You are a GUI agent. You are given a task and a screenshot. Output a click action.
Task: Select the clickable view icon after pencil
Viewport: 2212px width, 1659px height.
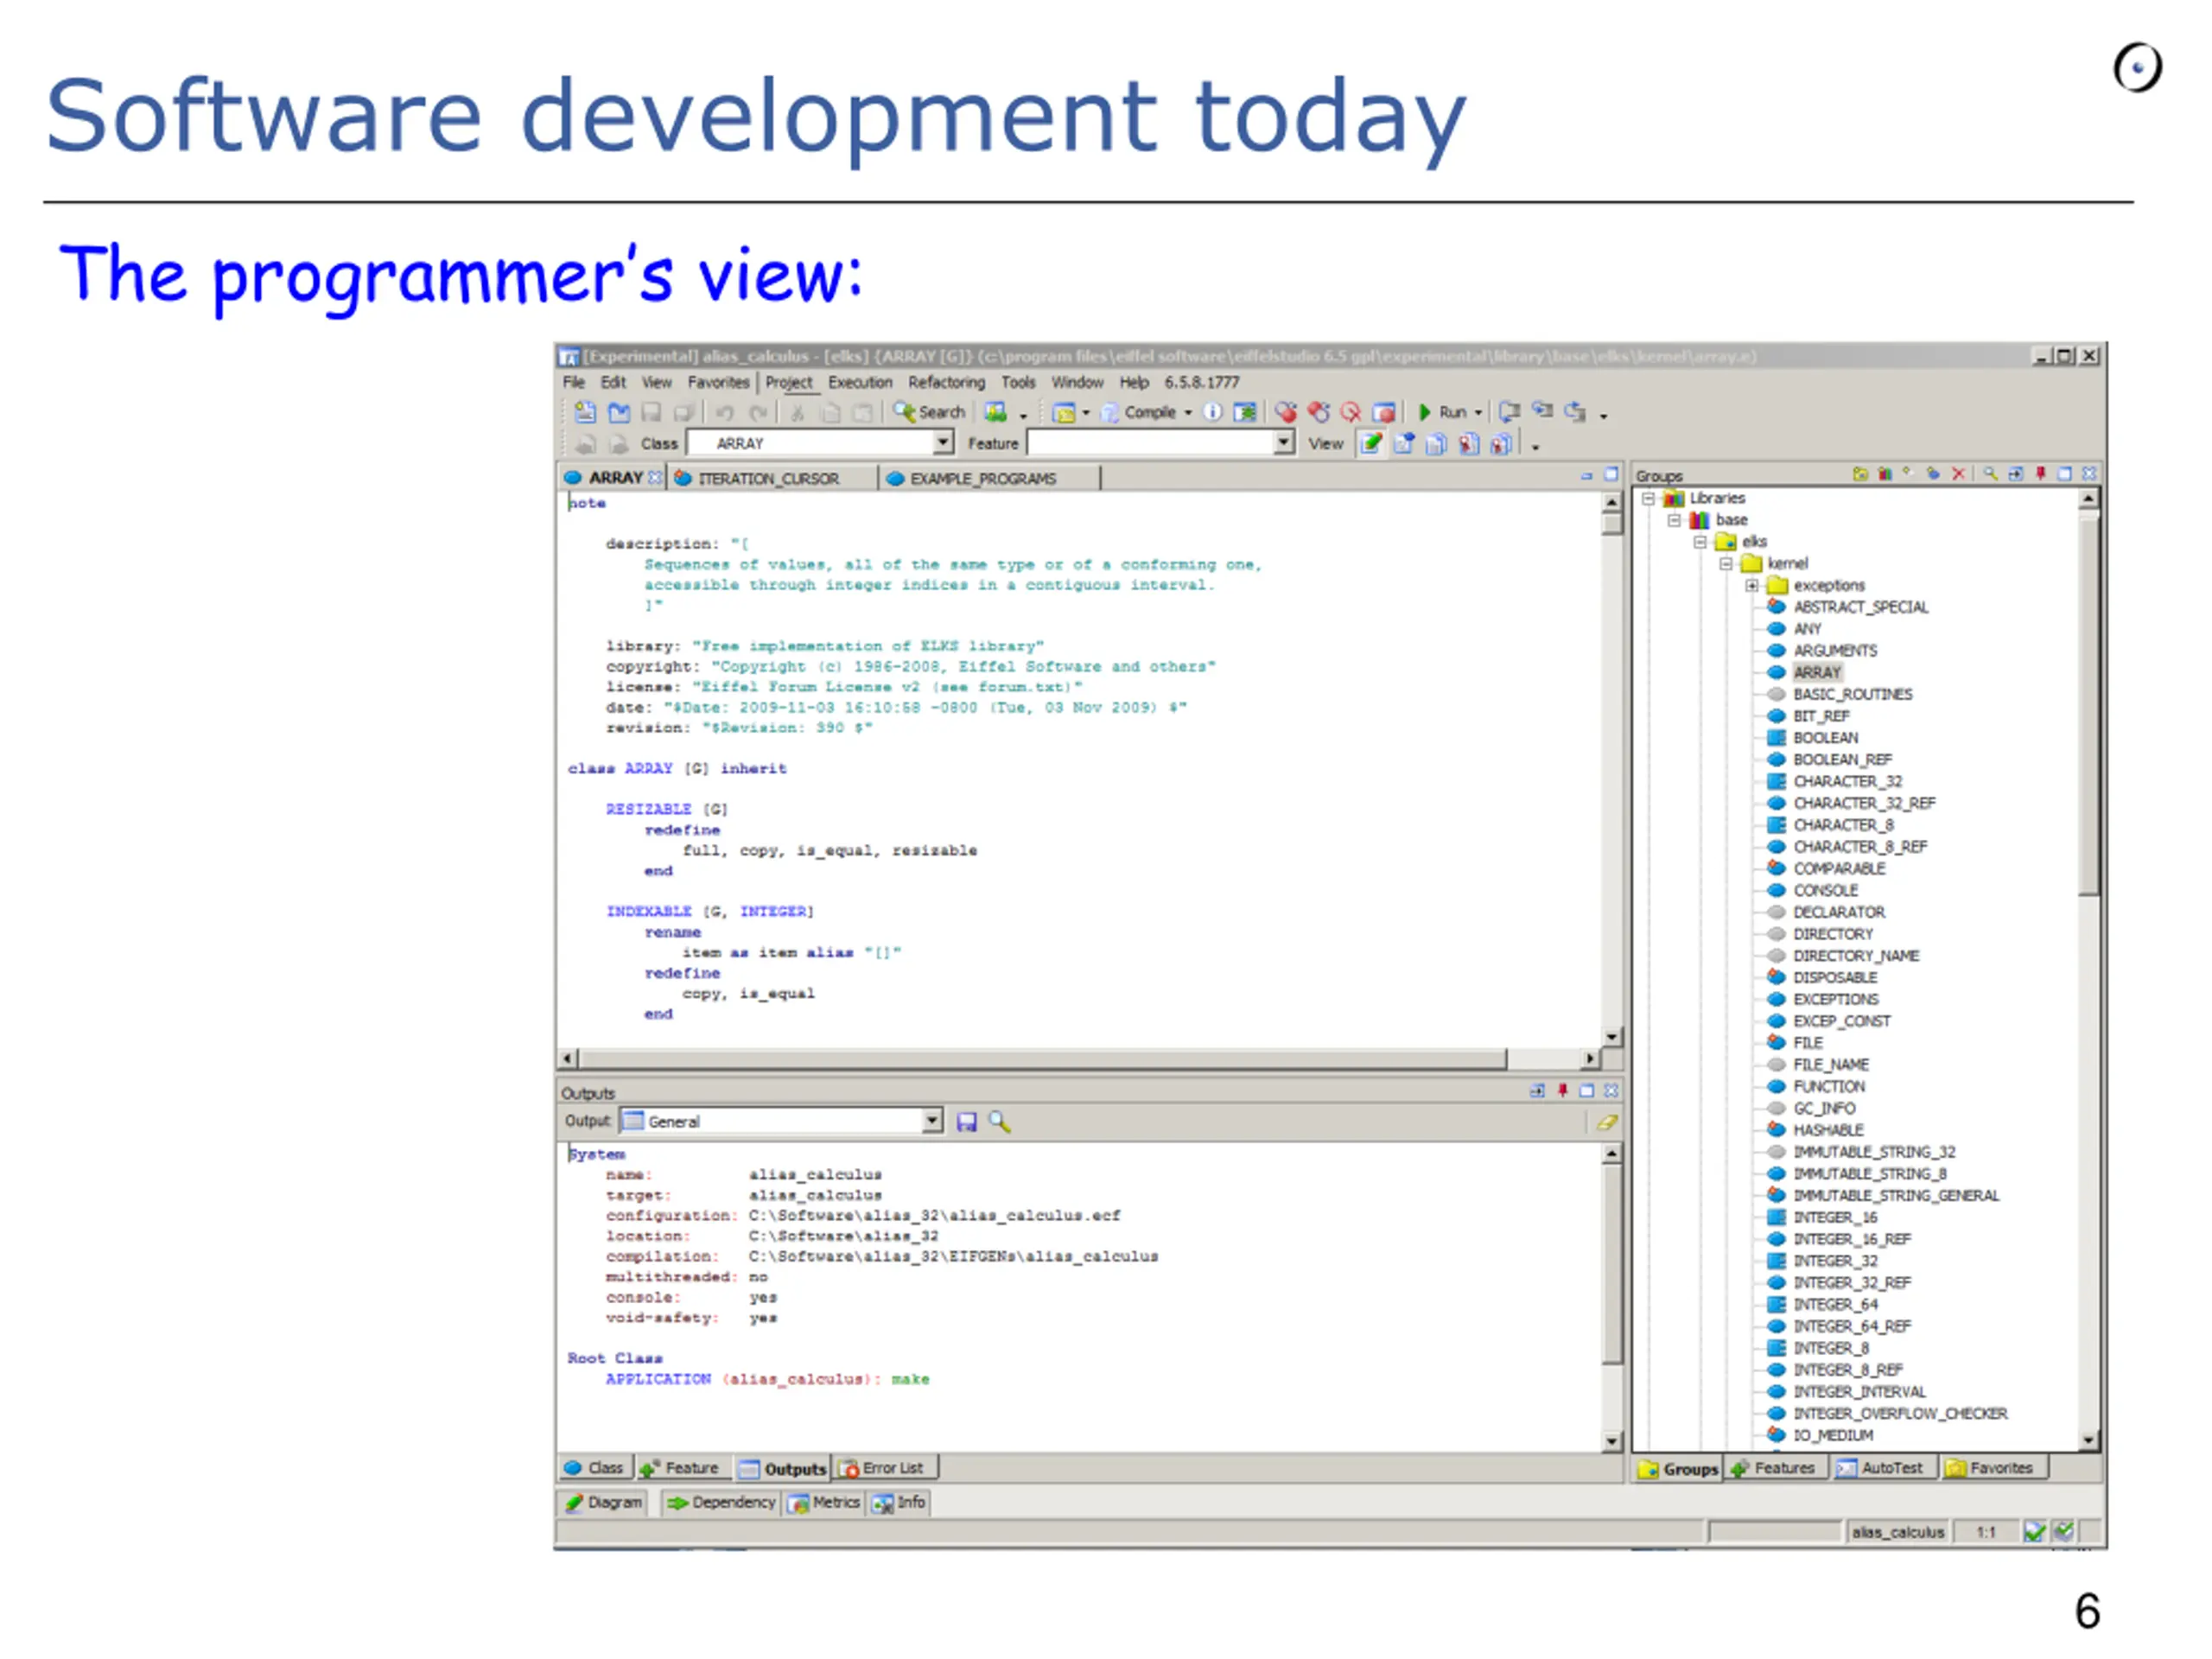[x=1404, y=443]
